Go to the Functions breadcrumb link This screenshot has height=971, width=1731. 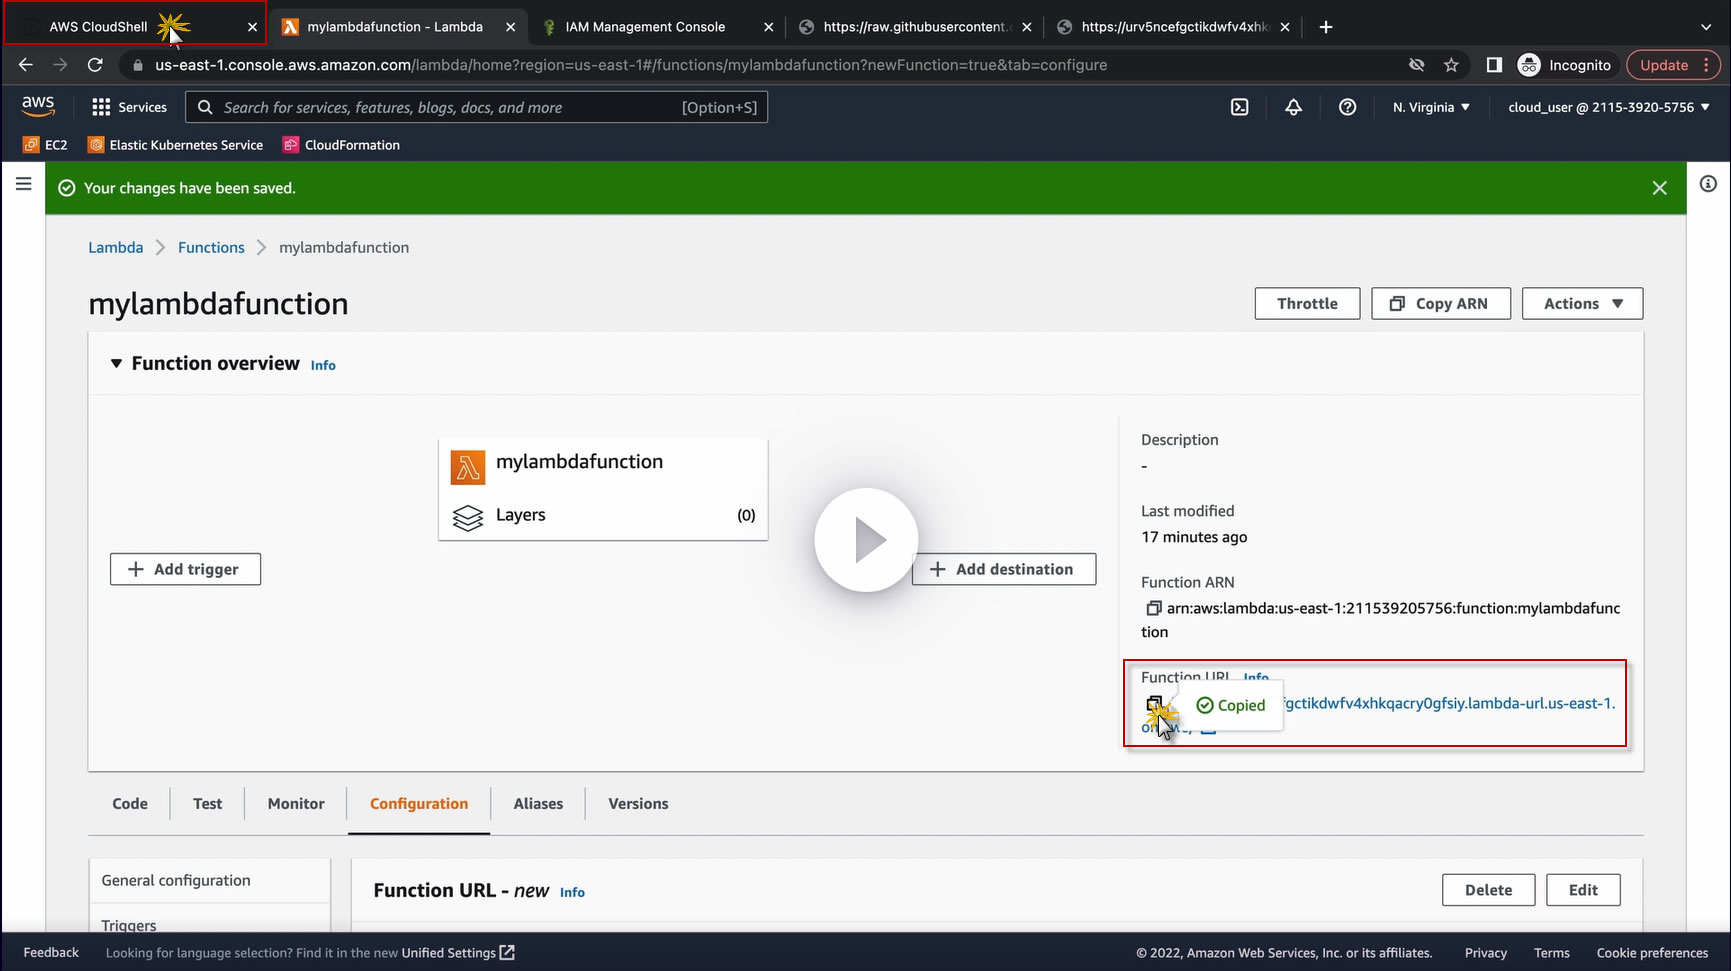[x=211, y=248]
